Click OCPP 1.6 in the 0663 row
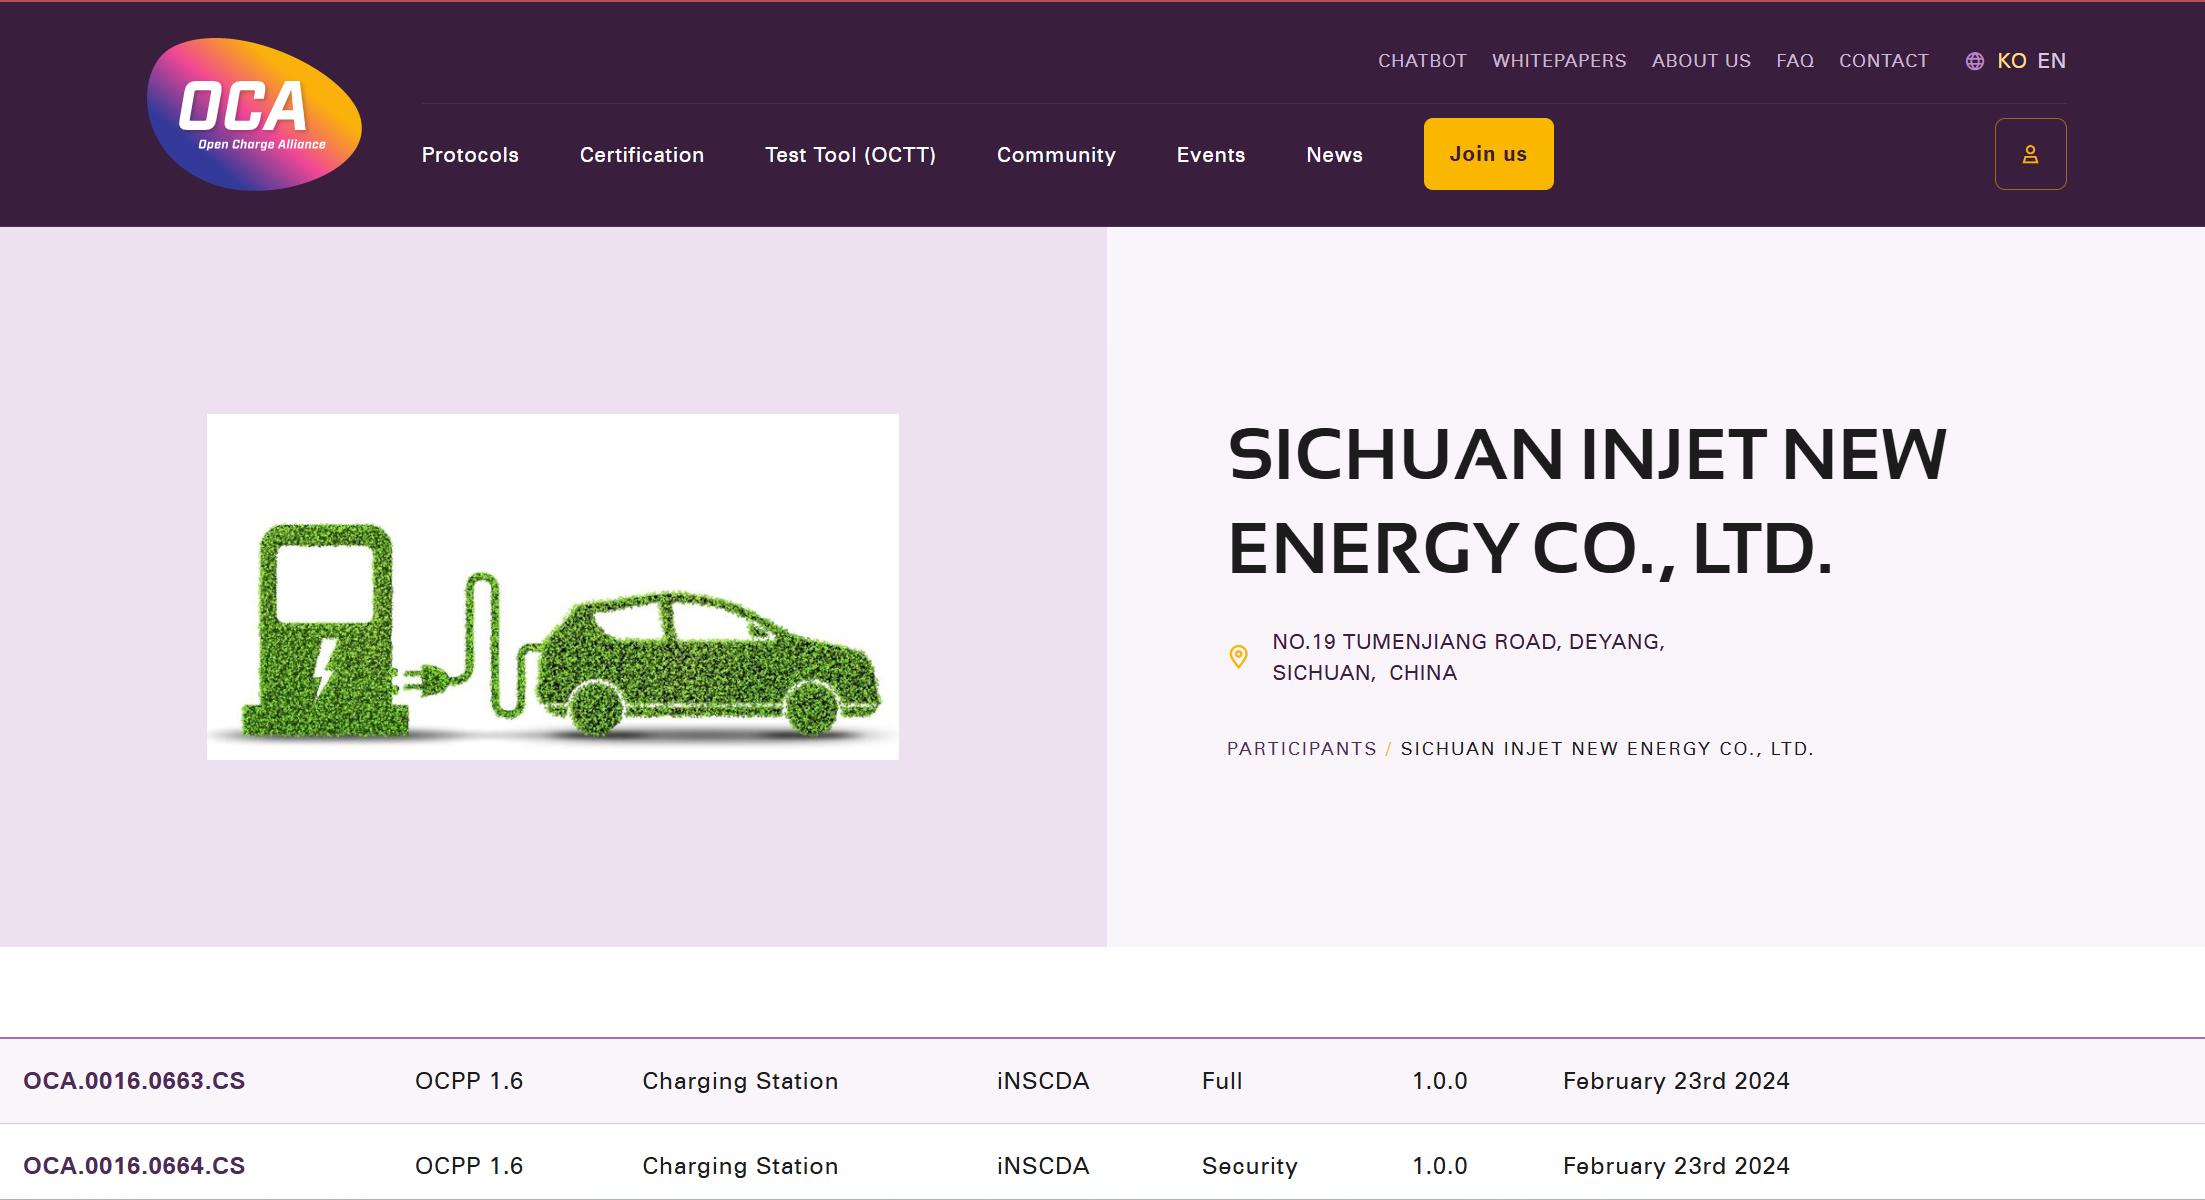Screen dimensions: 2205x1200 (469, 1081)
